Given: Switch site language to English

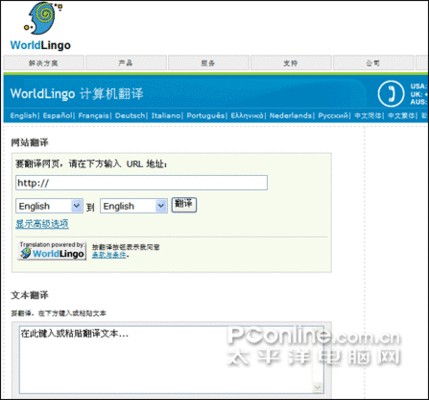Looking at the screenshot, I should 23,116.
